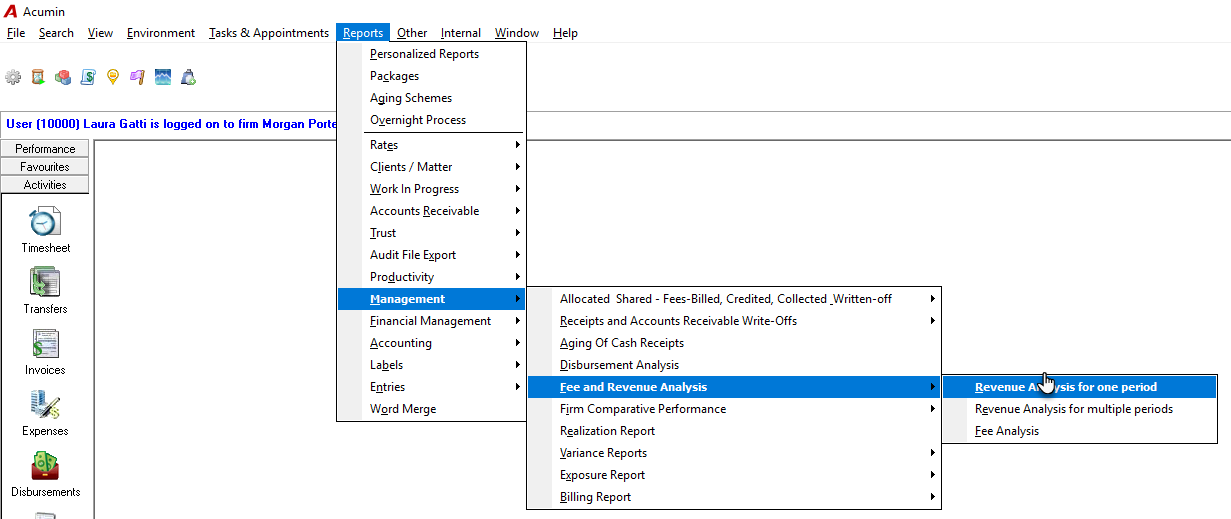Click the hourglass timer toolbar icon
1231x519 pixels.
click(38, 77)
